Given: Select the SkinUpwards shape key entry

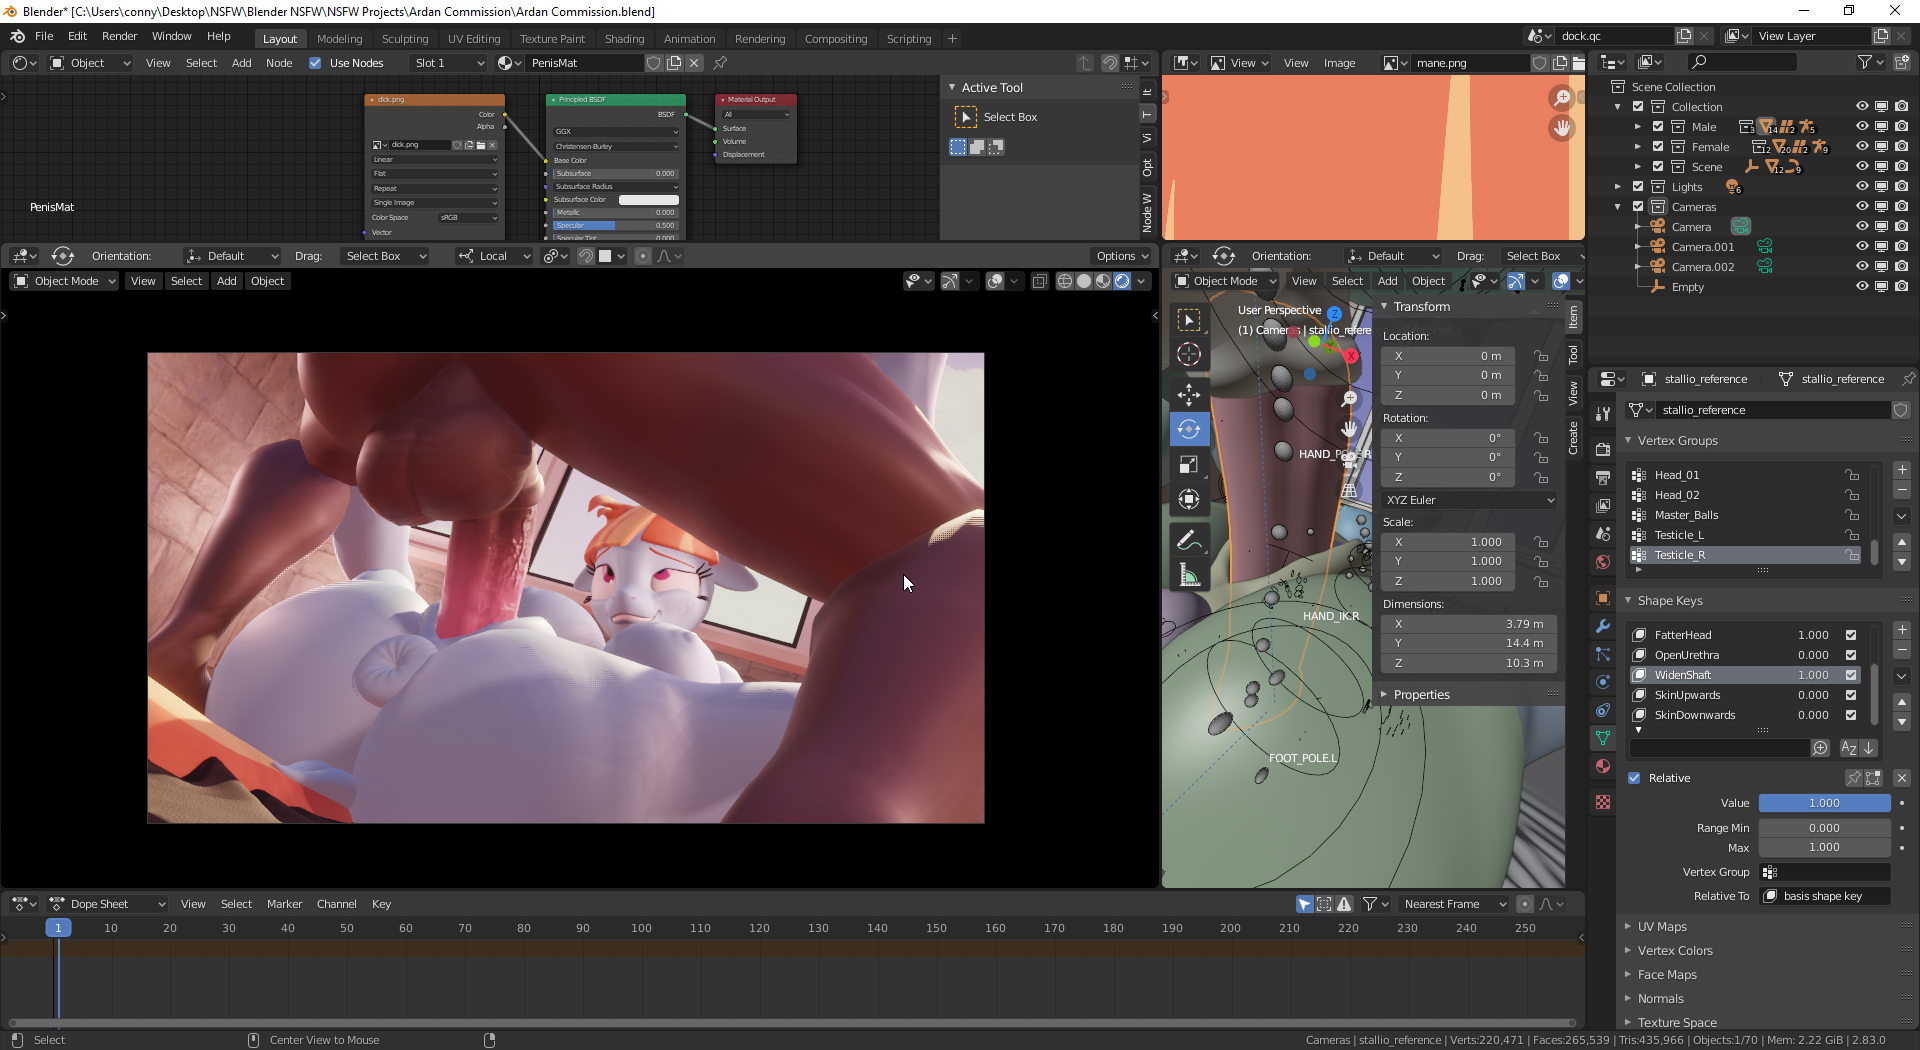Looking at the screenshot, I should pos(1687,695).
